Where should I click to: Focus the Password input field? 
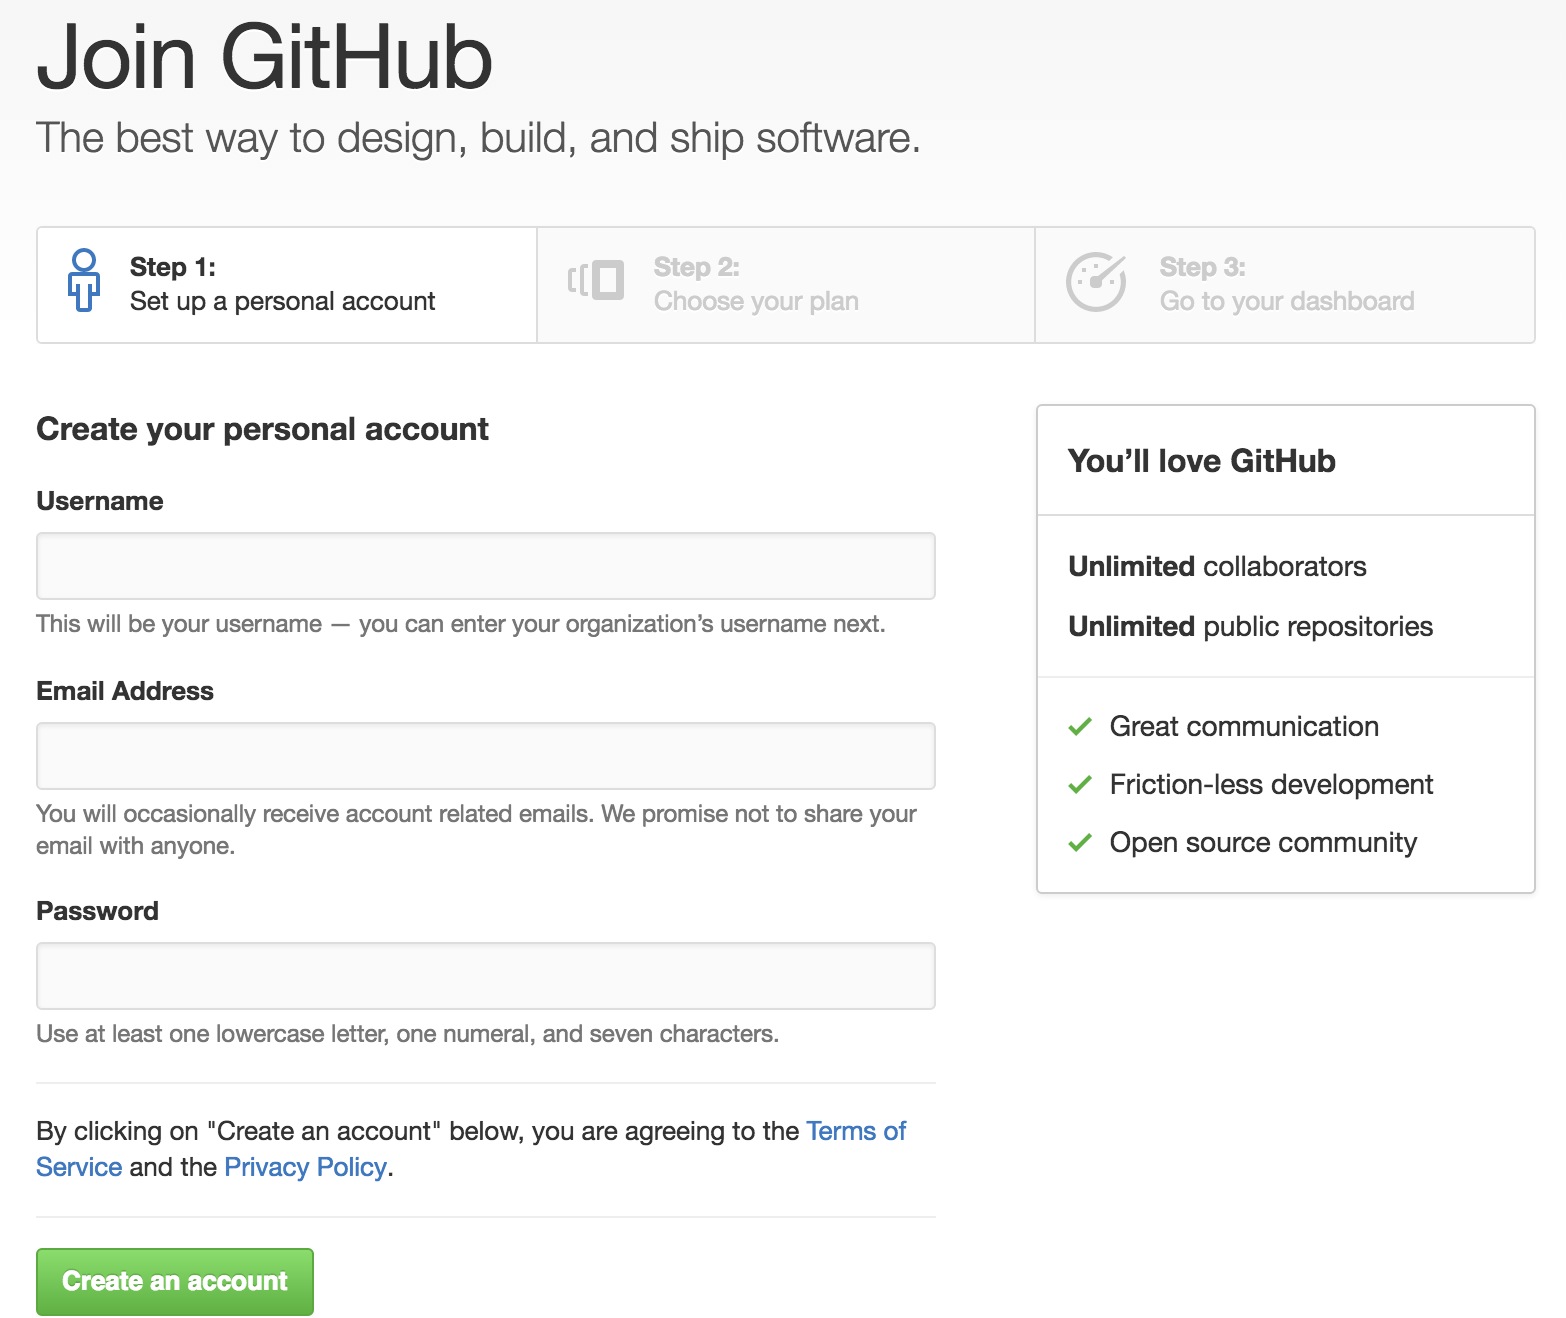coord(486,976)
